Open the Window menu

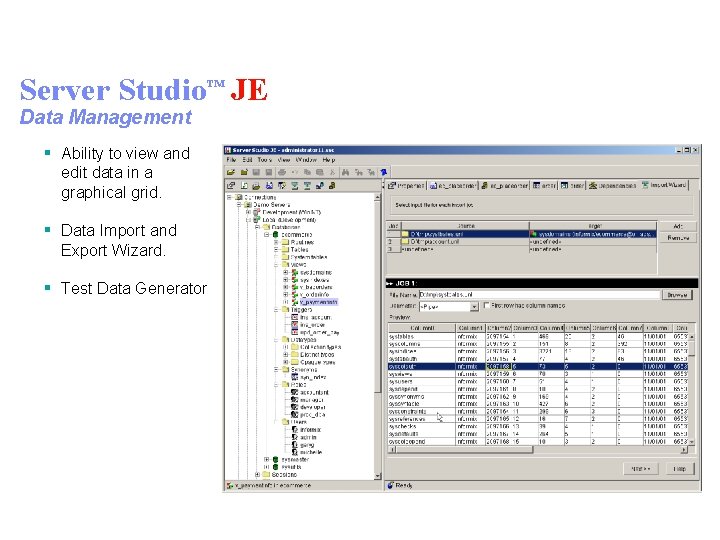pyautogui.click(x=306, y=160)
